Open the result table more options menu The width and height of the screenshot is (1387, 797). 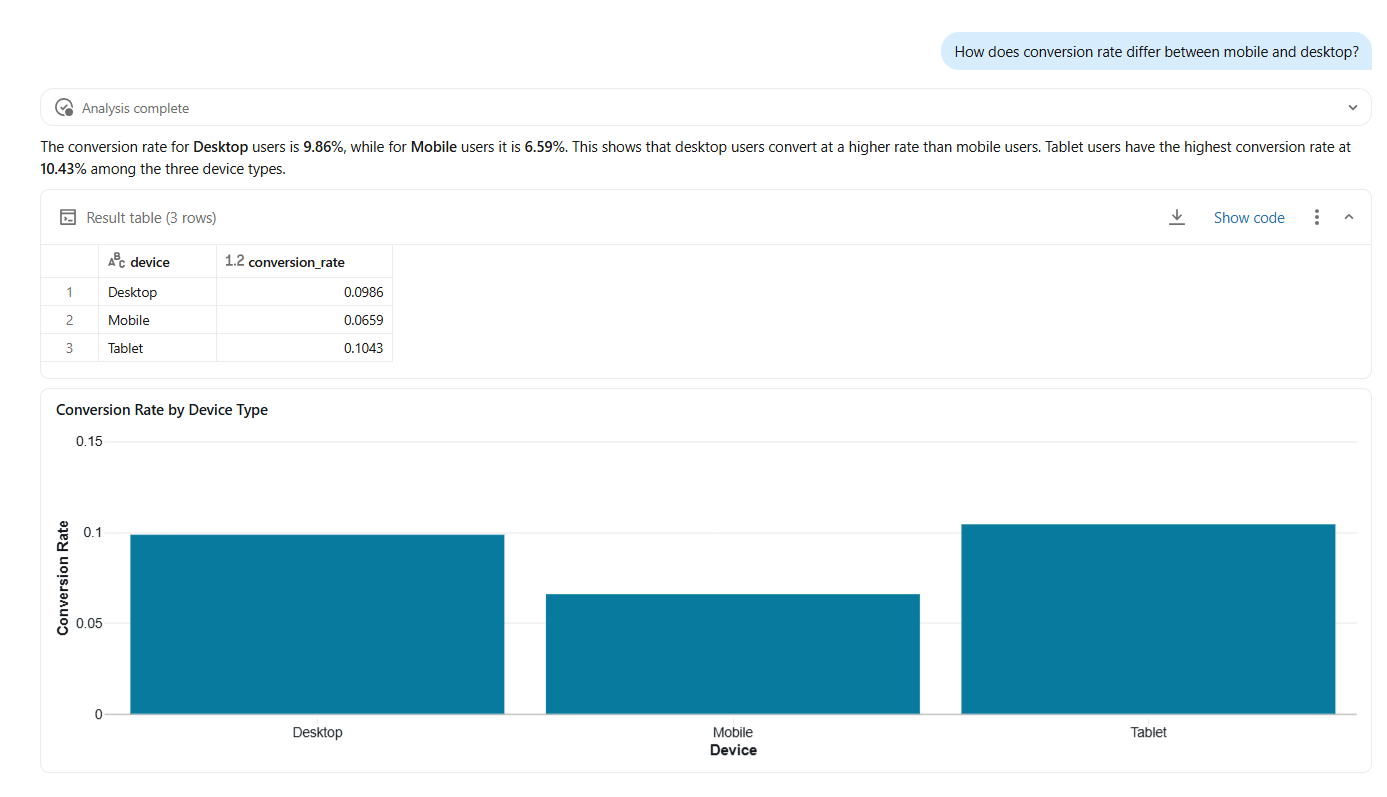point(1317,217)
